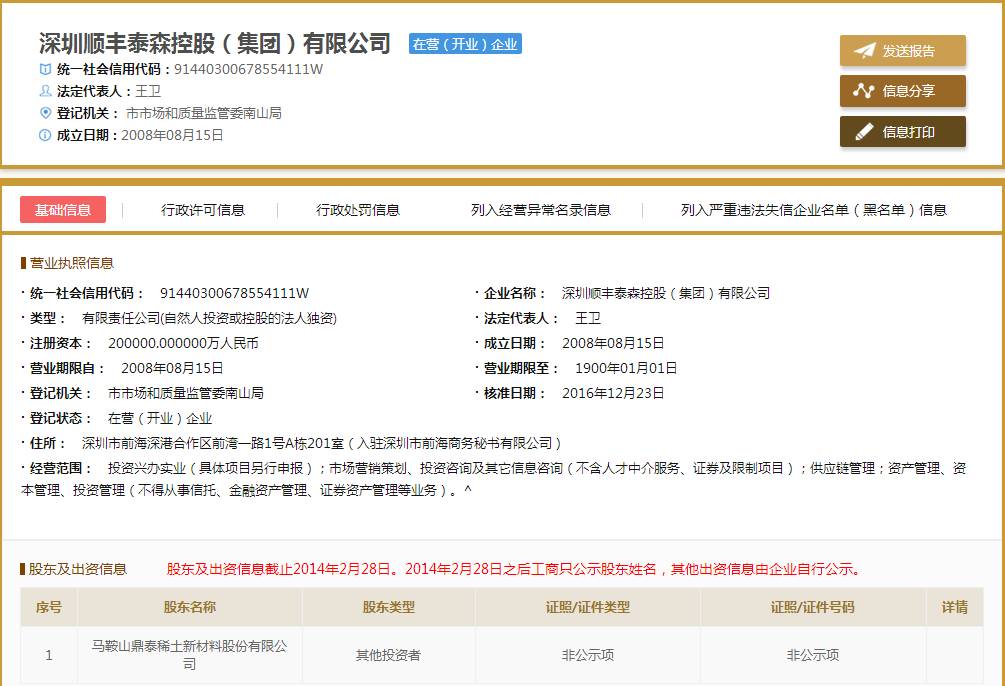The width and height of the screenshot is (1005, 686).
Task: Click the 信息分享 button text
Action: (908, 91)
